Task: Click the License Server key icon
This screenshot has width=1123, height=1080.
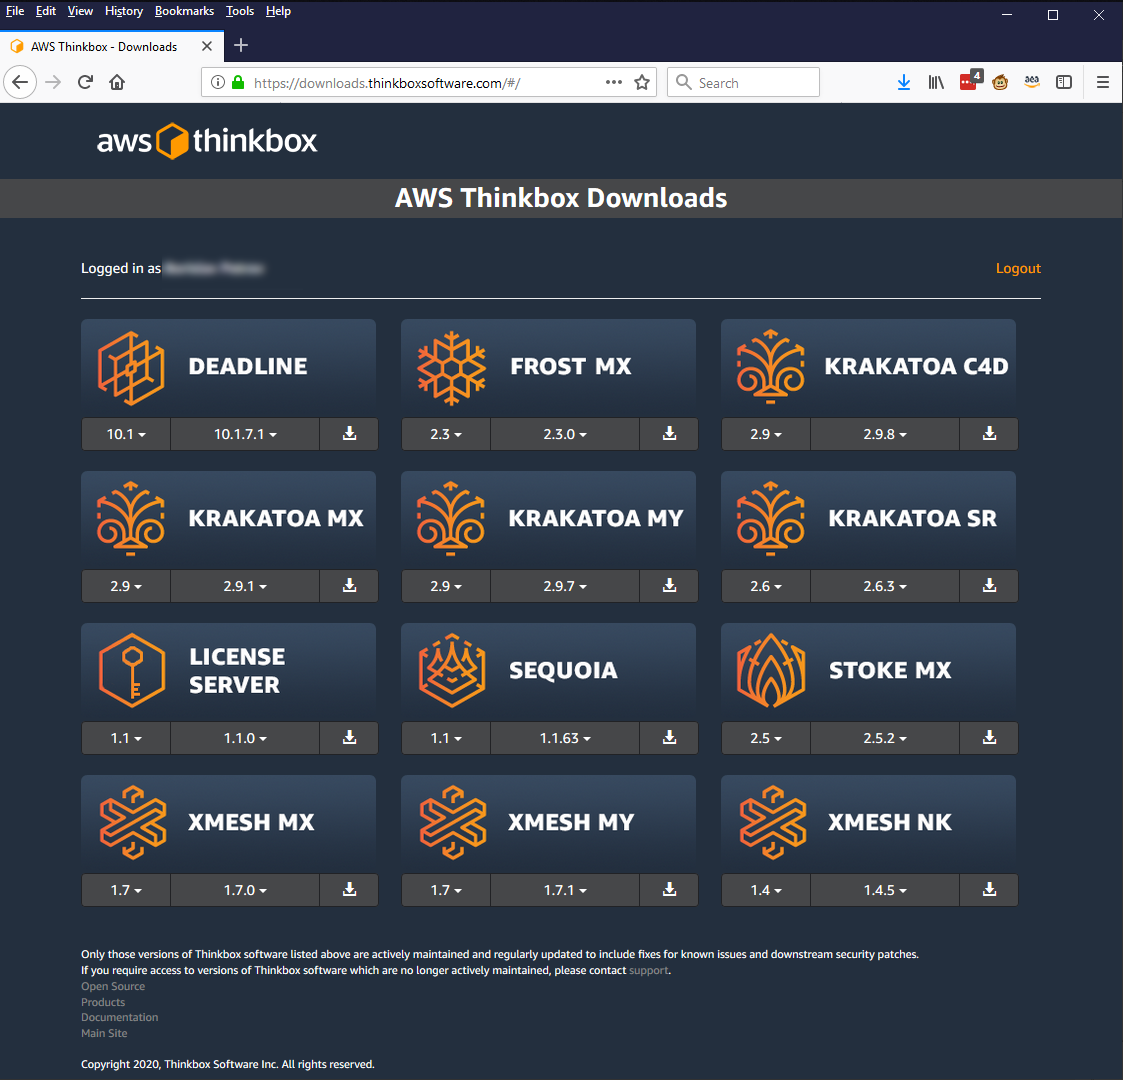Action: tap(130, 670)
